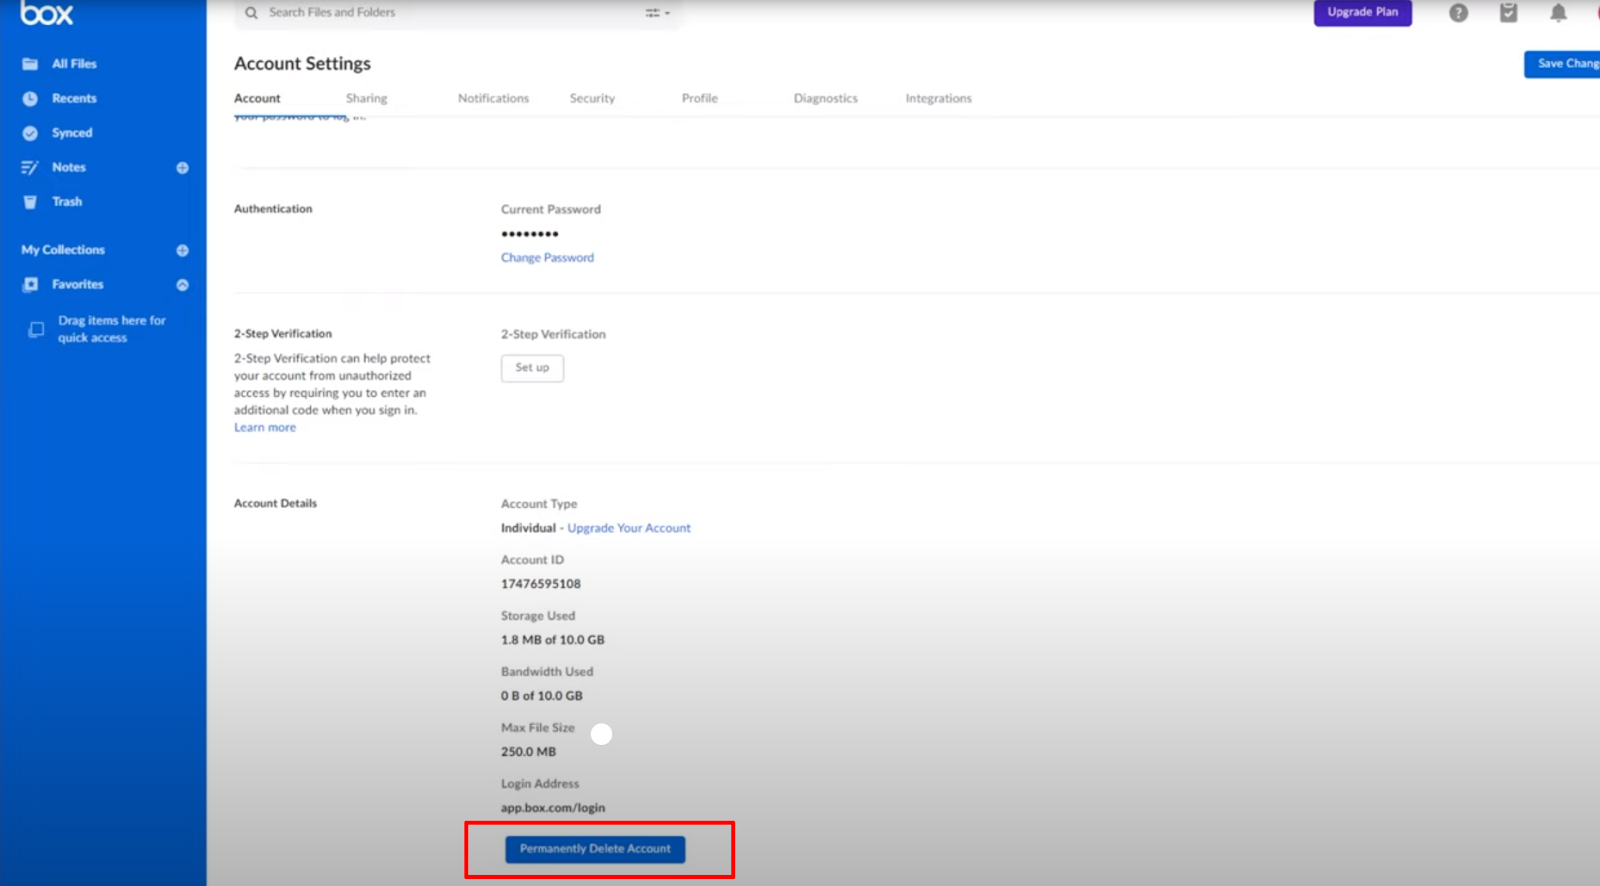This screenshot has height=886, width=1600.
Task: Switch to the Diagnostics tab
Action: tap(826, 98)
